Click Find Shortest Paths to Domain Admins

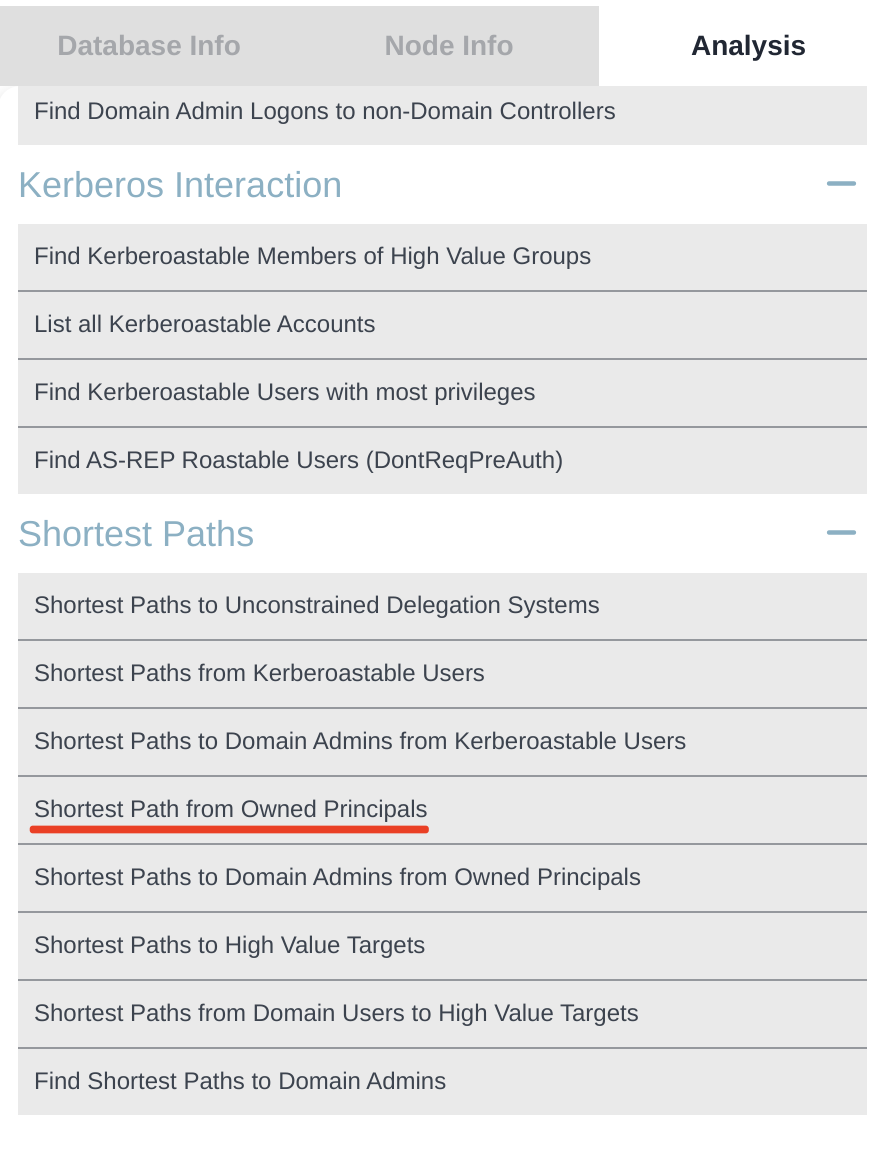pyautogui.click(x=240, y=1082)
